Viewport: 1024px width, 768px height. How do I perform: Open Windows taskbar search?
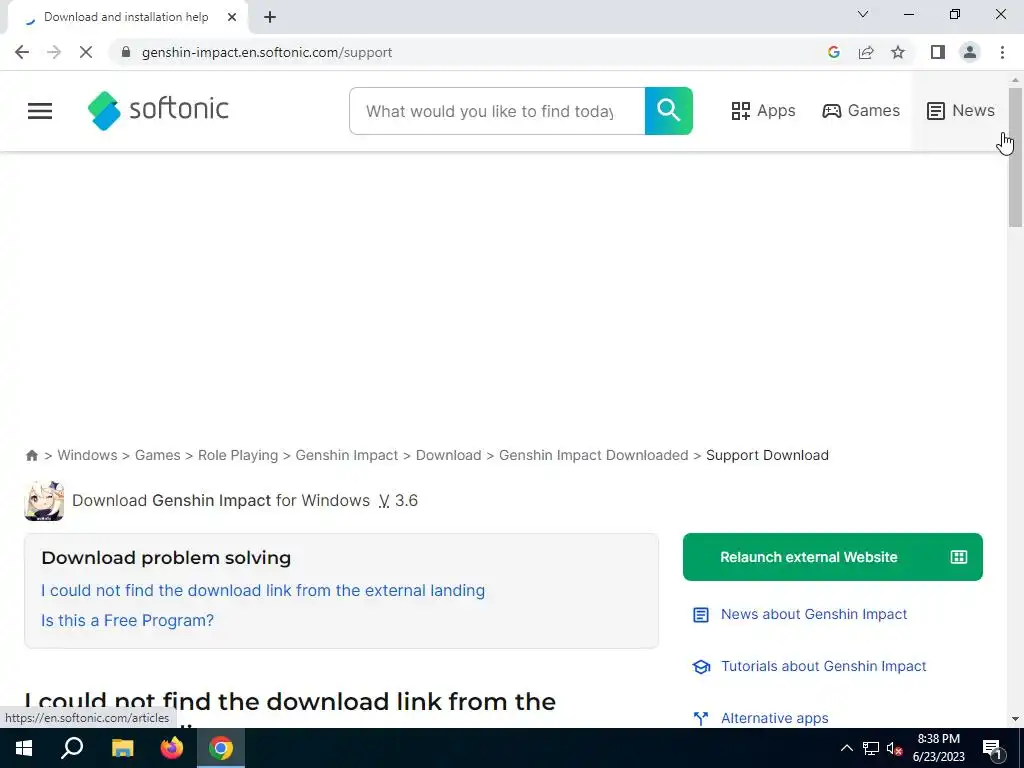pos(72,748)
